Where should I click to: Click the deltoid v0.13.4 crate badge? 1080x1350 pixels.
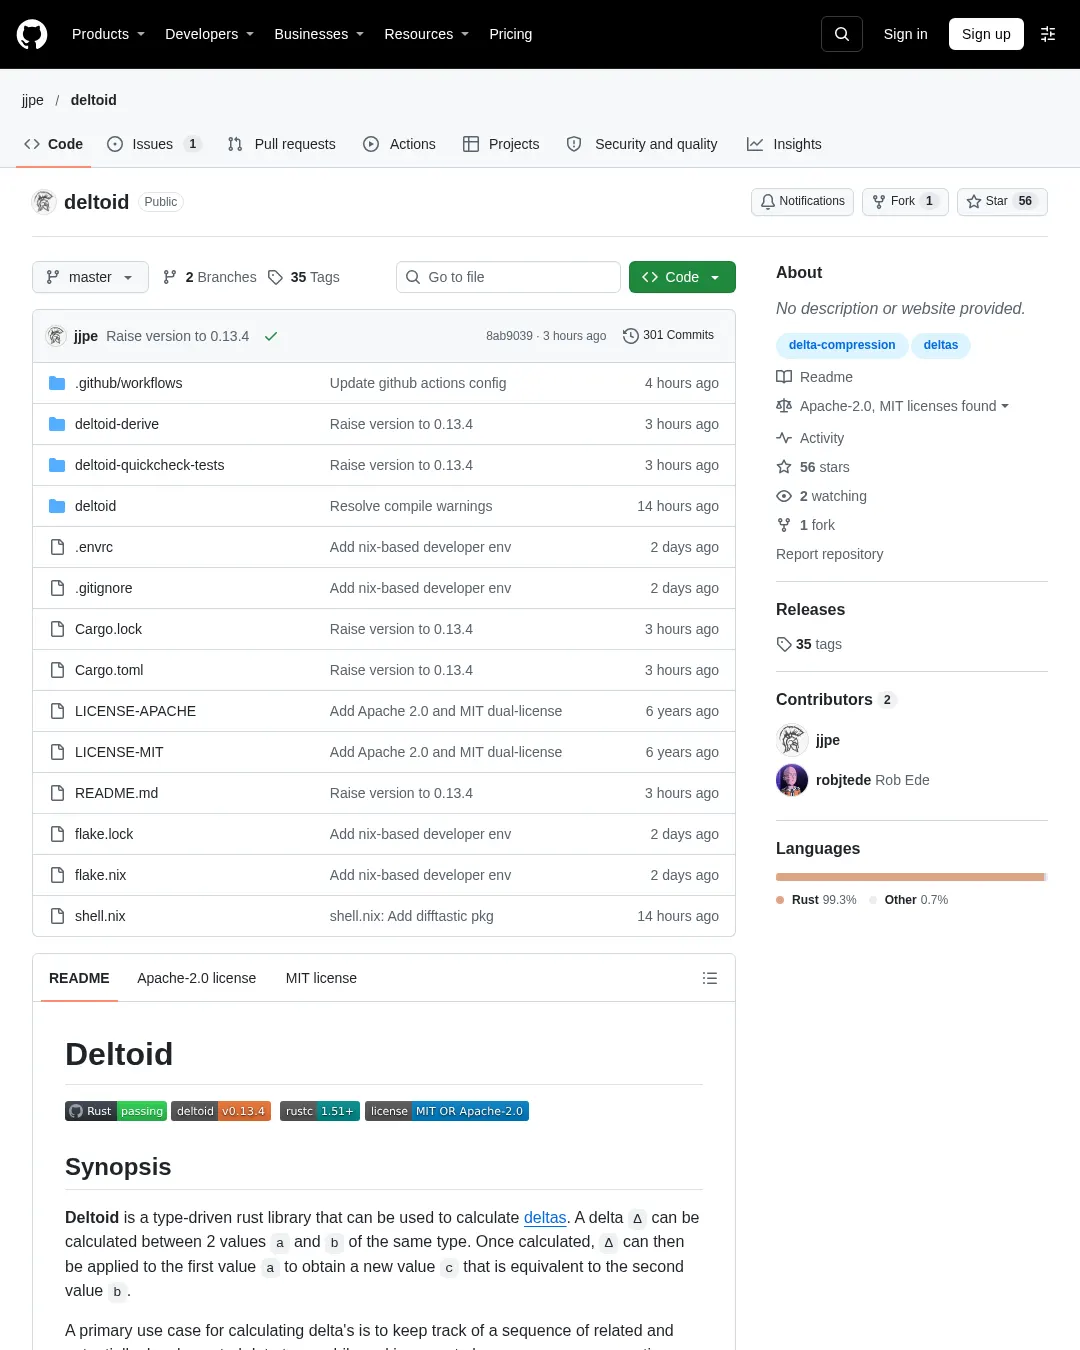click(x=221, y=1111)
